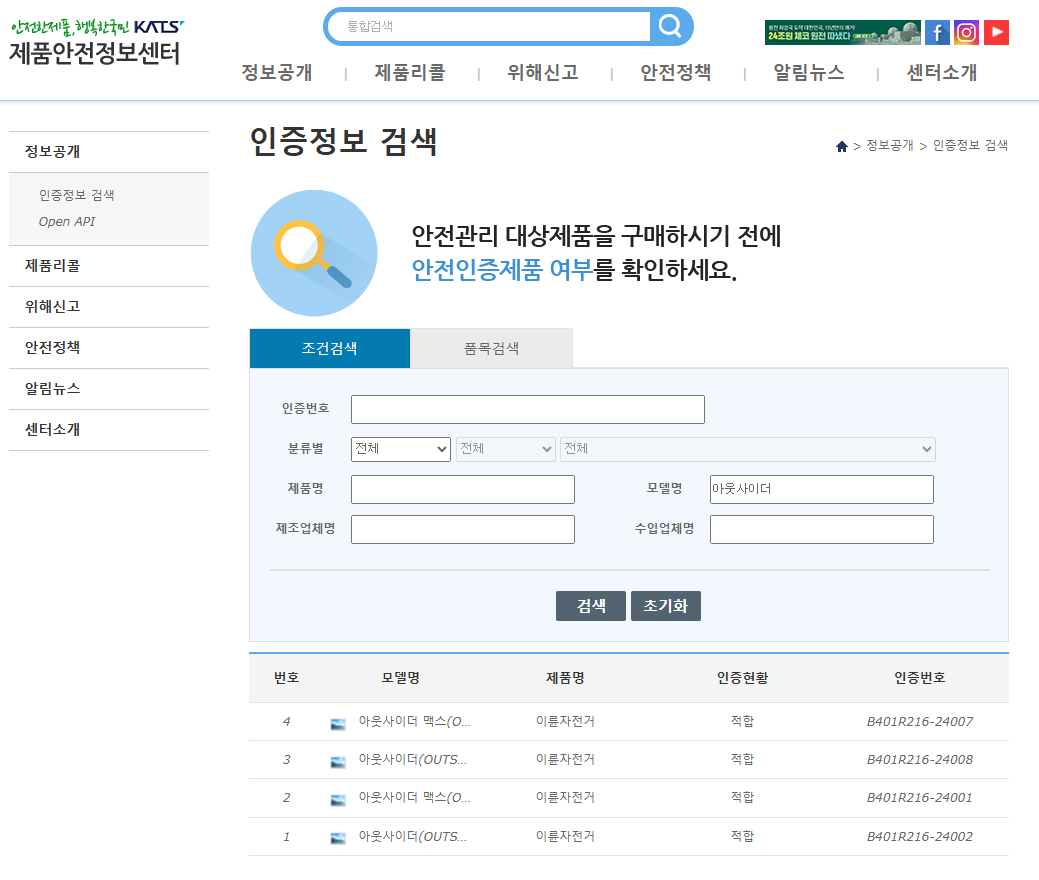The image size is (1039, 880).
Task: Open 센터소개 in top navigation
Action: coord(942,73)
